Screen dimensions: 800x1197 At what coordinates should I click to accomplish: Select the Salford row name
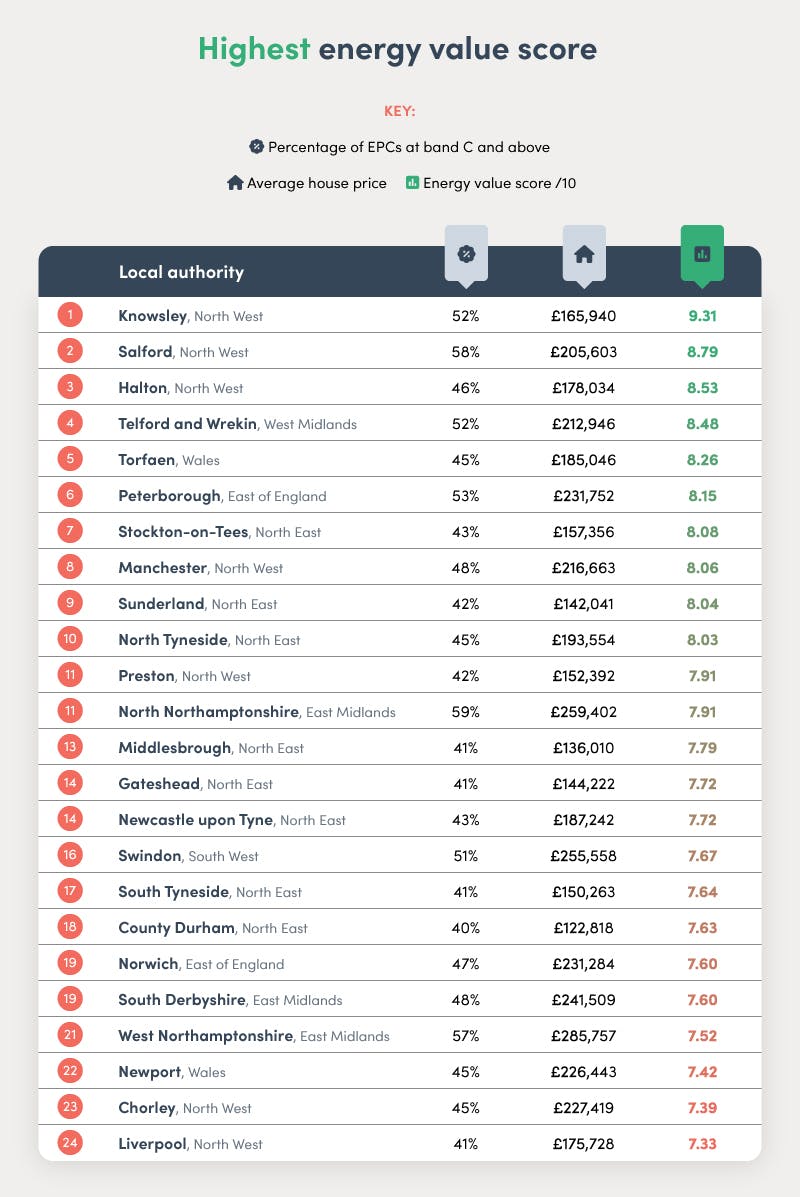(145, 352)
